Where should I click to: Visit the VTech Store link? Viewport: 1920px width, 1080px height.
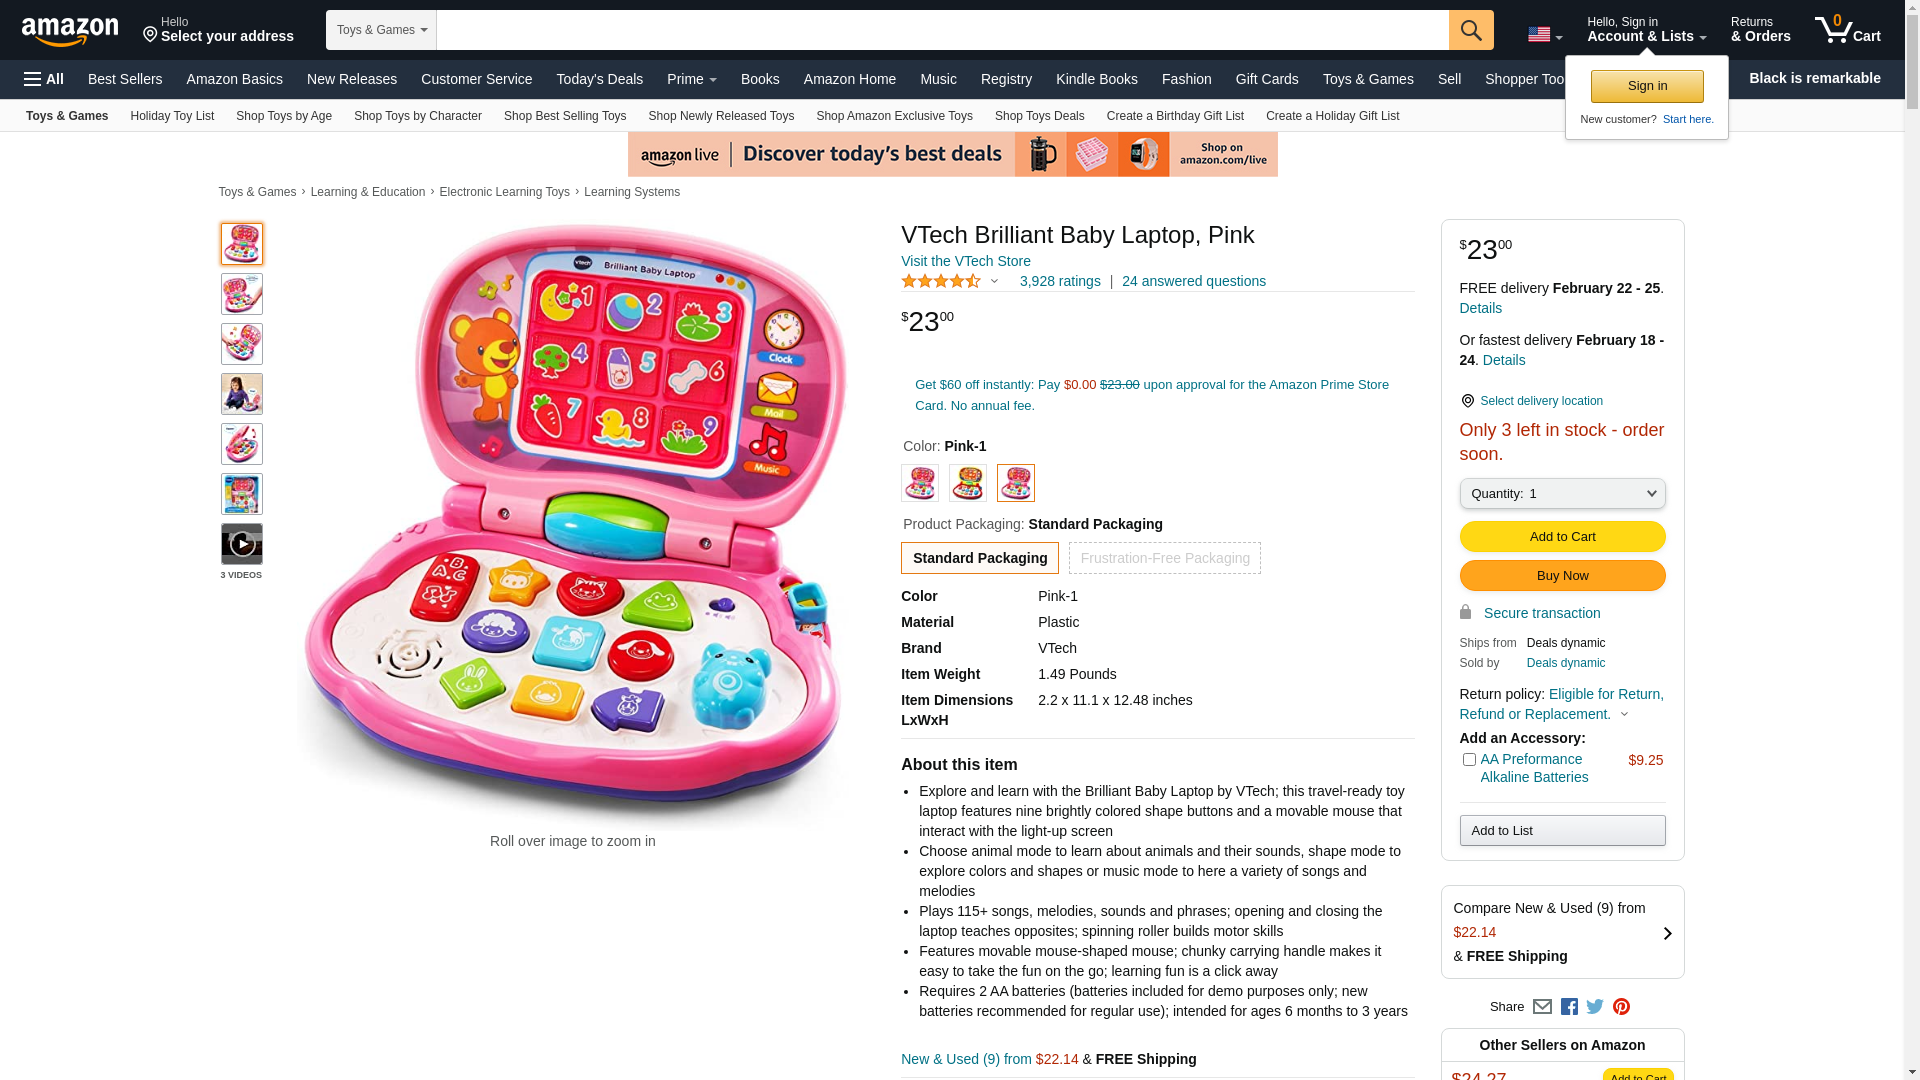(x=966, y=261)
